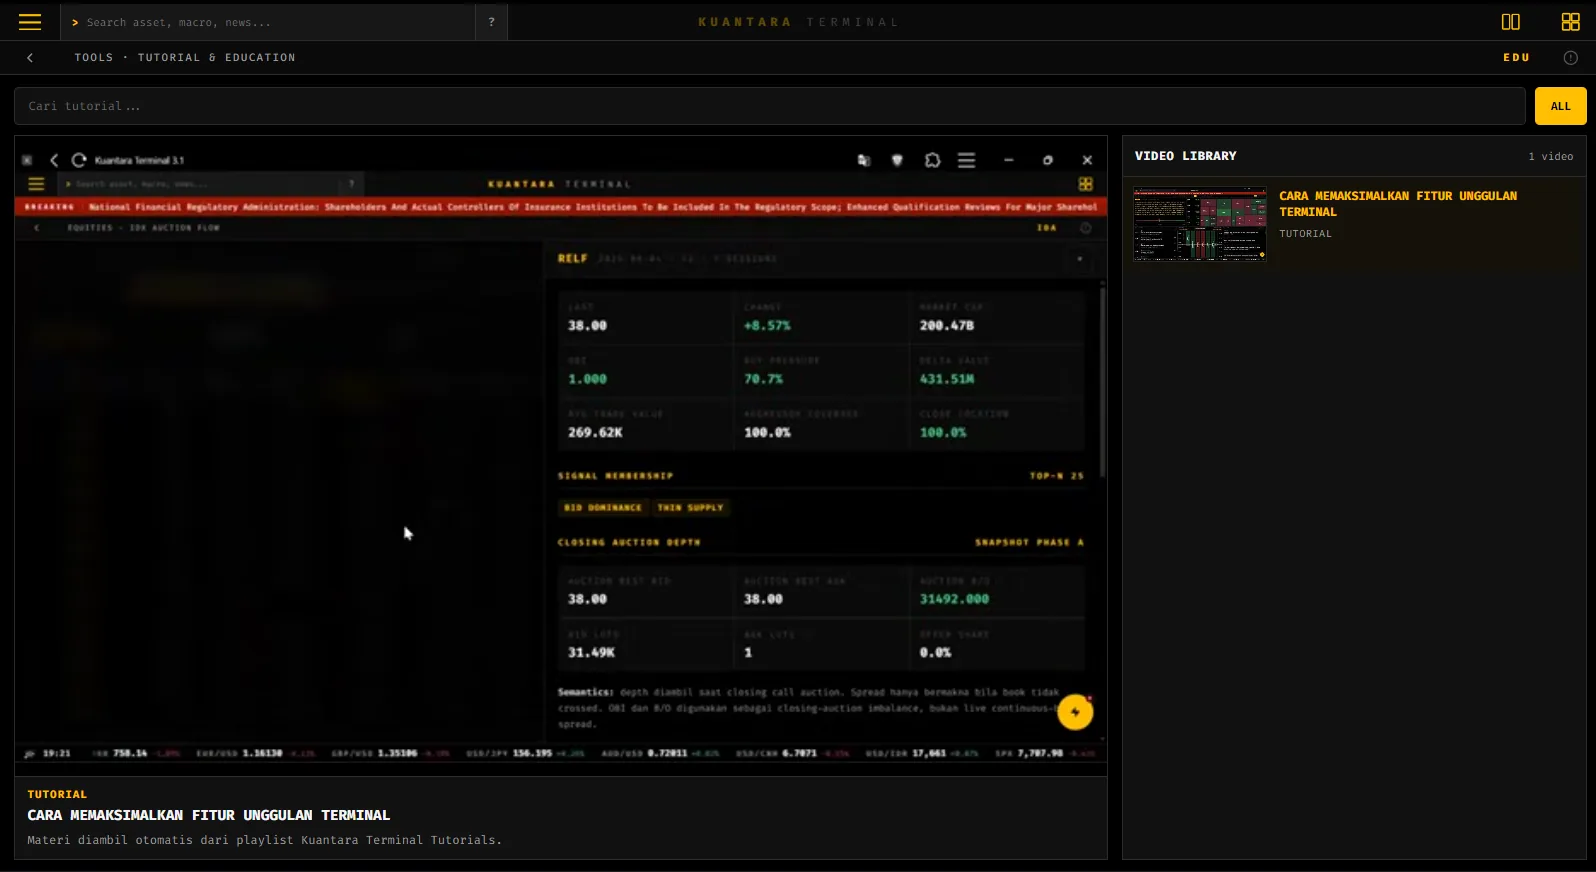This screenshot has height=872, width=1596.
Task: Click the Materi diambil otomatis description text
Action: [264, 840]
